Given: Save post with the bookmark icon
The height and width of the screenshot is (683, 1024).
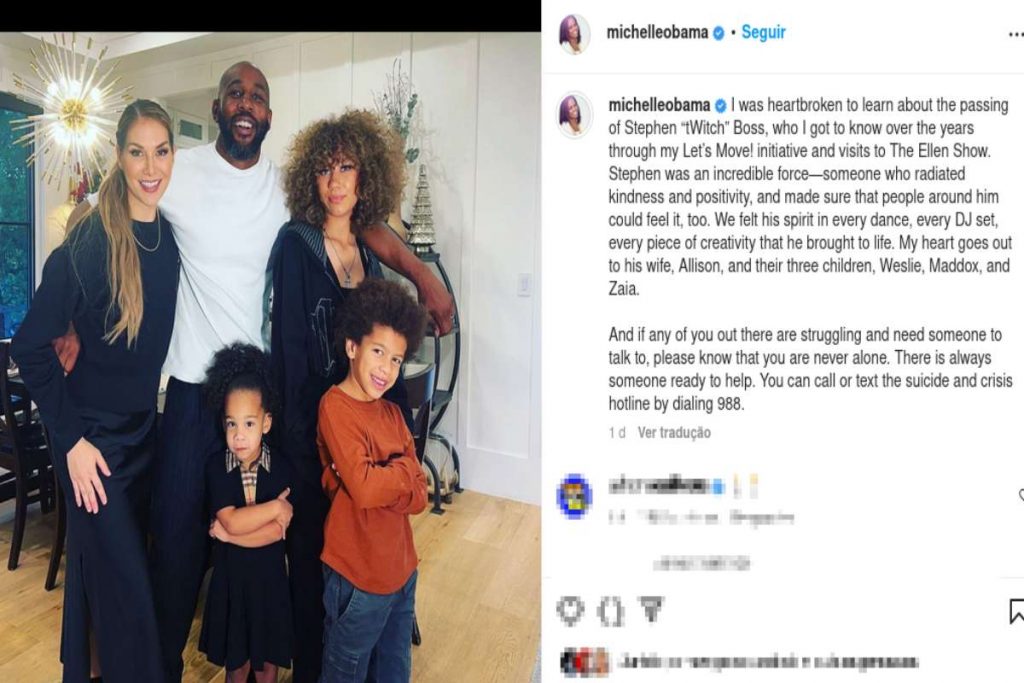Looking at the screenshot, I should (1016, 611).
